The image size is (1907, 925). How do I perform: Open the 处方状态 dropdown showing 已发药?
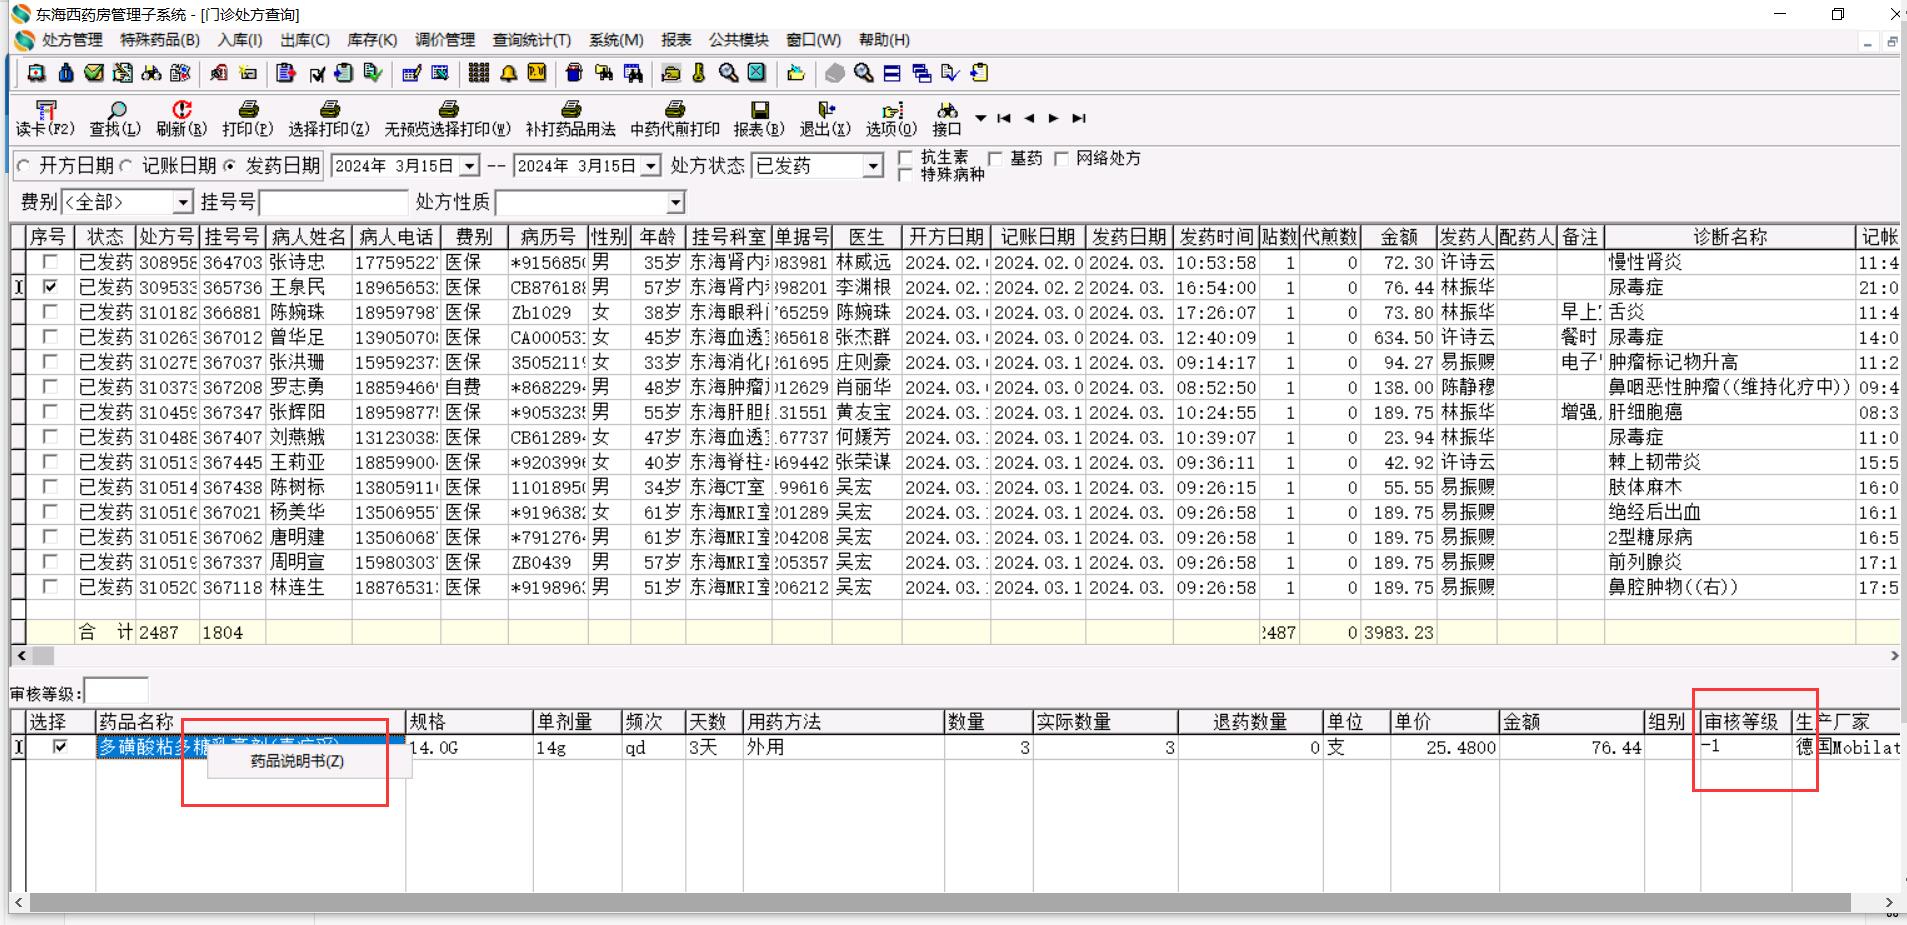point(873,166)
